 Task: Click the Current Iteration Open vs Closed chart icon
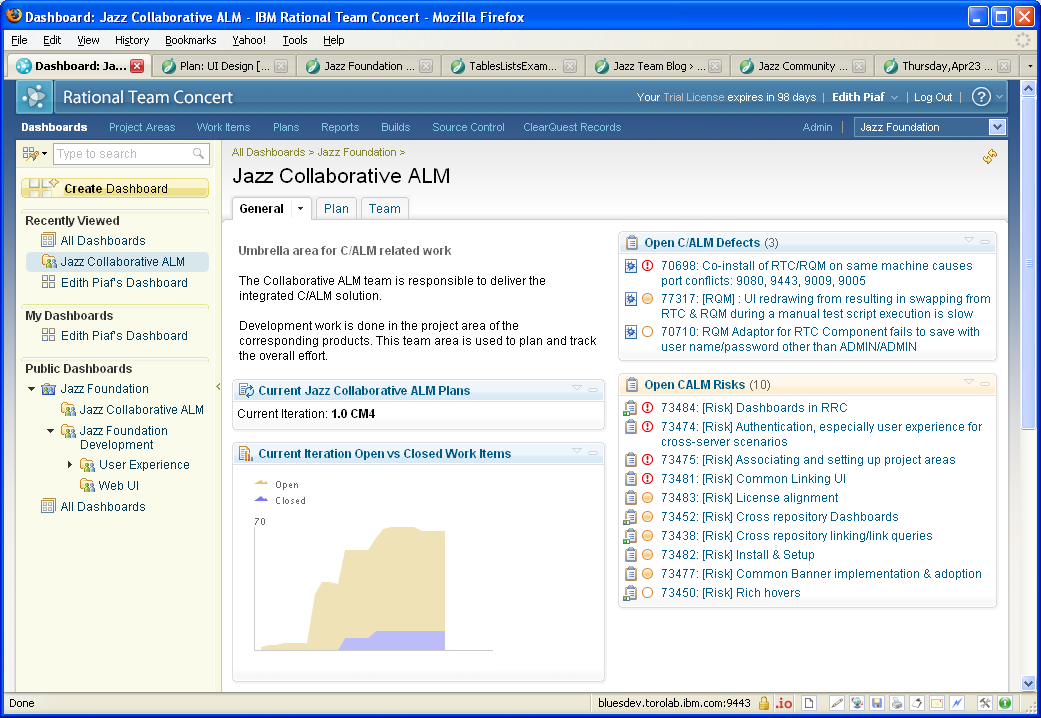[x=246, y=454]
